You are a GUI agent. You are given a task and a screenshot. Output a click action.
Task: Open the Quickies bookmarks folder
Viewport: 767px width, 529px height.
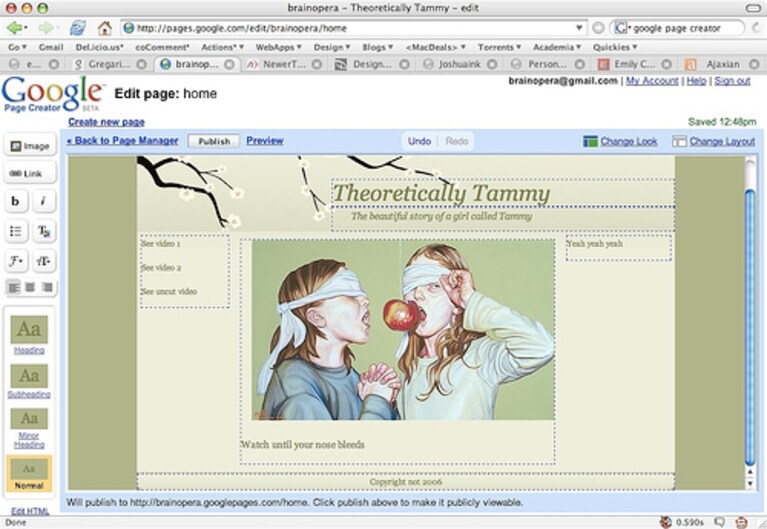click(x=615, y=47)
